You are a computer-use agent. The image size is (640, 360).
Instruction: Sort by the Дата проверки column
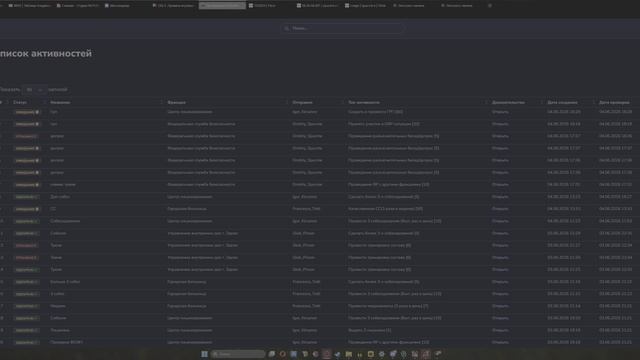(614, 102)
